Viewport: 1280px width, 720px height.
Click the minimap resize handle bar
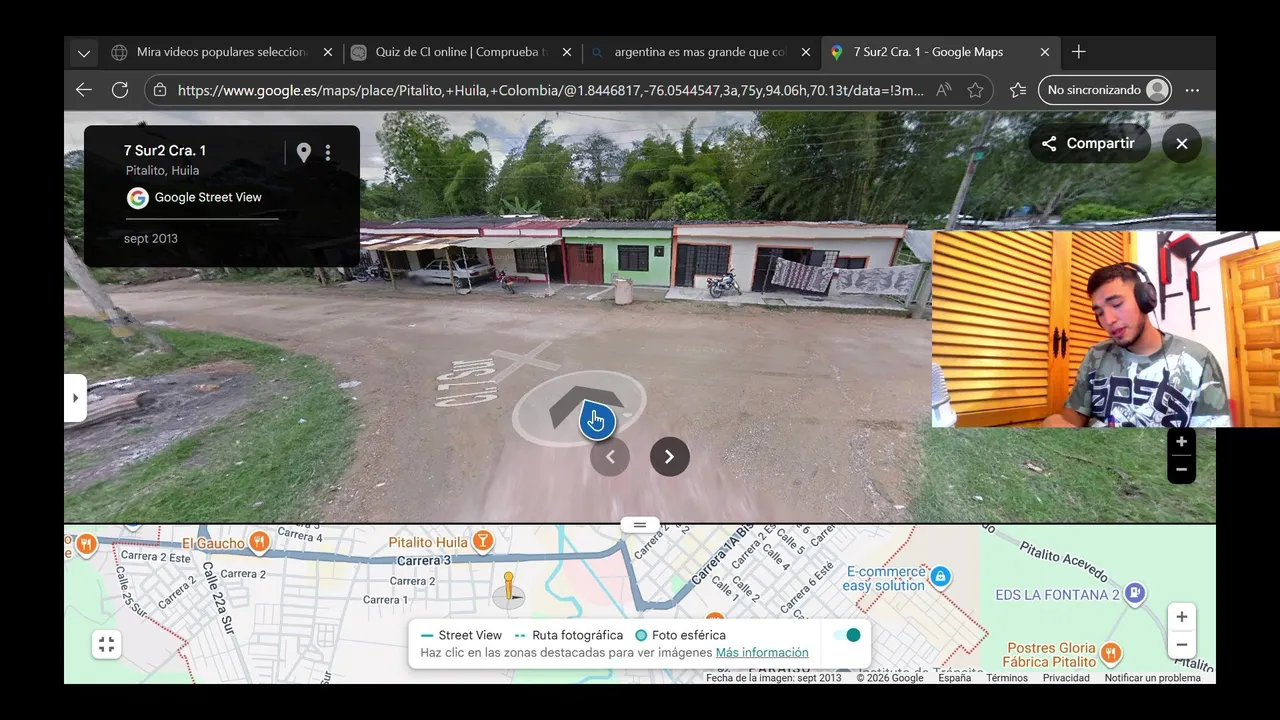pos(640,525)
